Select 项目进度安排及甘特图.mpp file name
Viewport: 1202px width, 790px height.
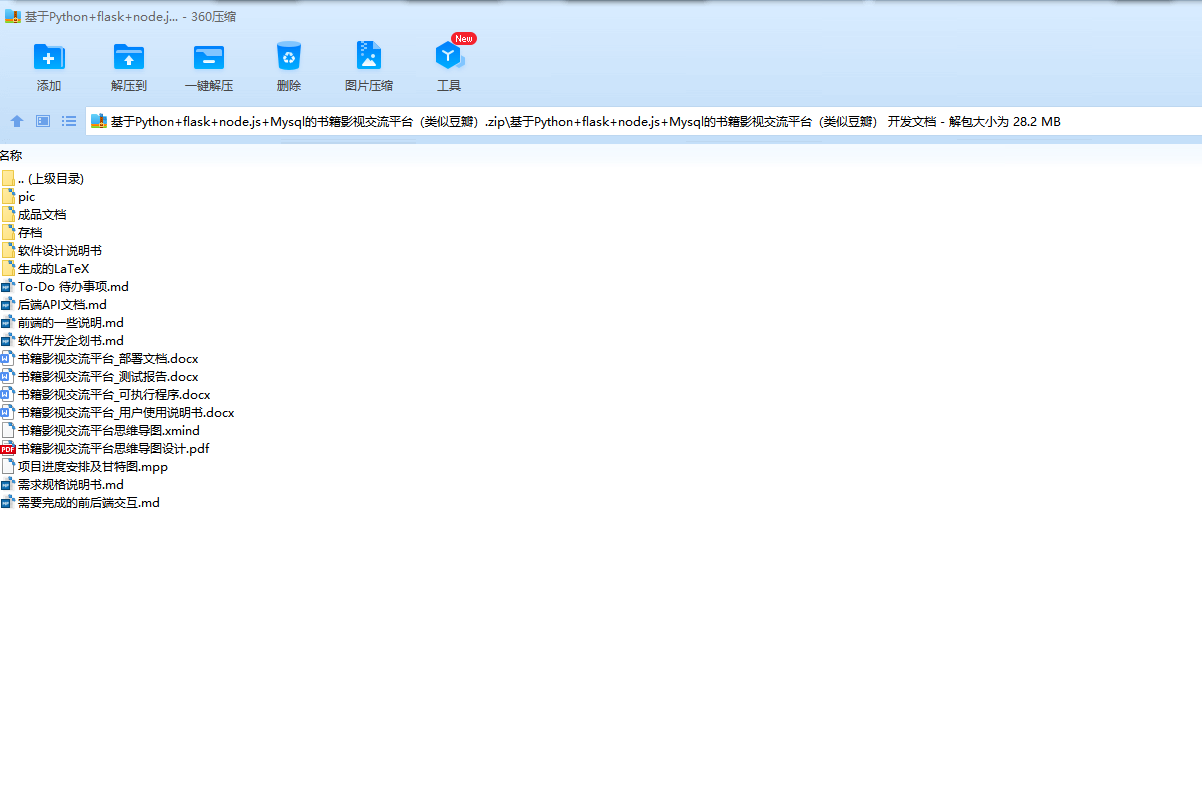93,467
